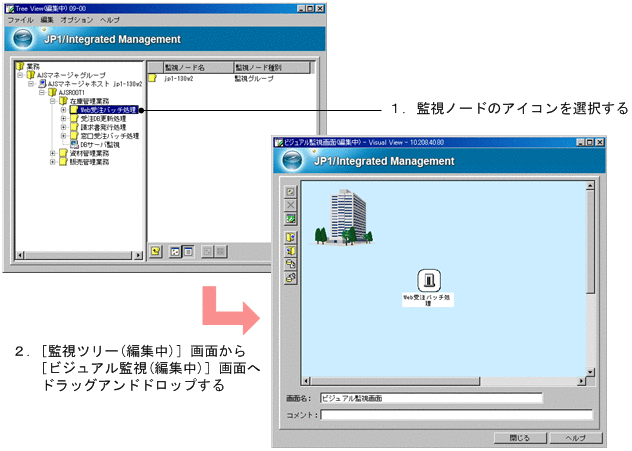Switch to detail list view in Tree View
Viewport: 632px width, 451px height.
pos(188,251)
